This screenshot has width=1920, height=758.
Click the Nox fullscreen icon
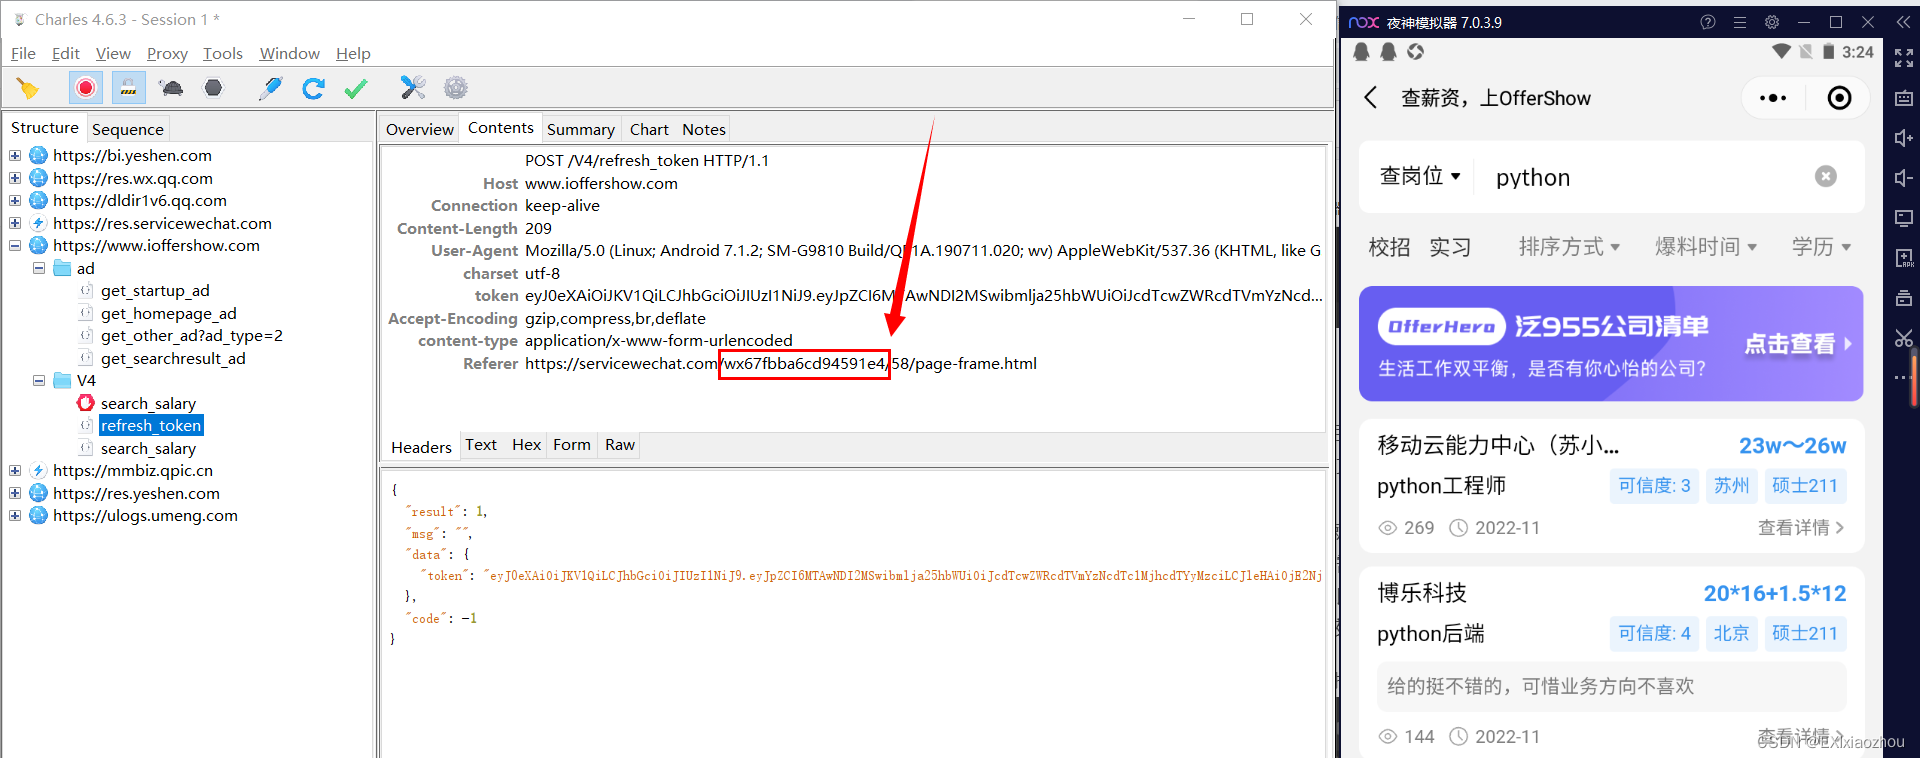pos(1904,59)
